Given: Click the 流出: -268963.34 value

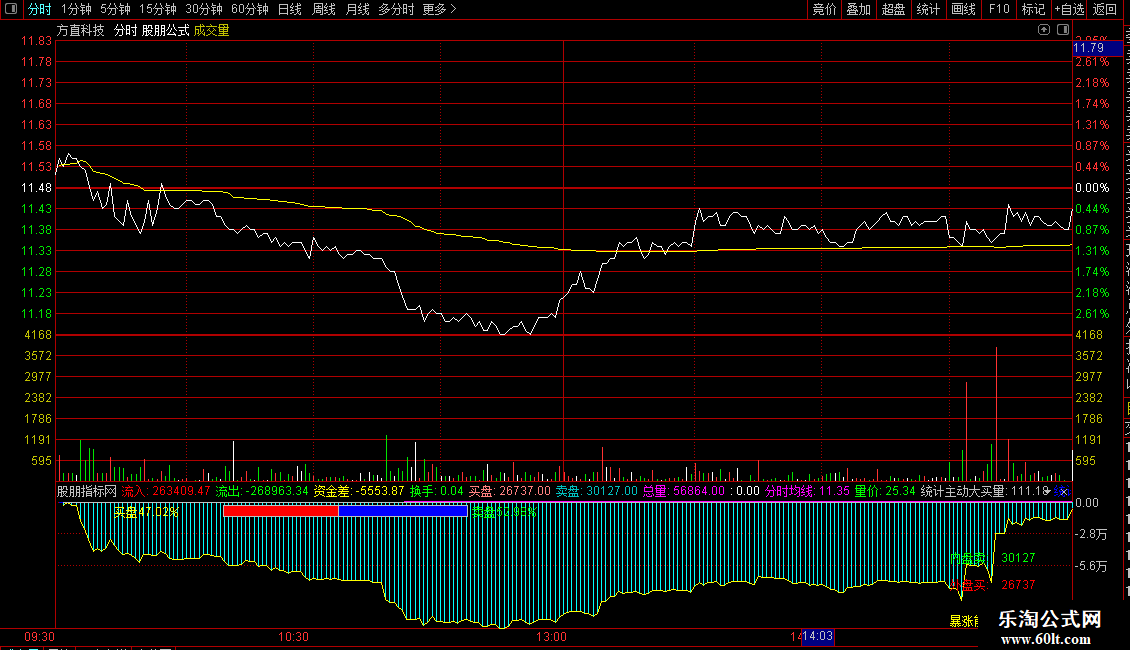Looking at the screenshot, I should pyautogui.click(x=262, y=491).
